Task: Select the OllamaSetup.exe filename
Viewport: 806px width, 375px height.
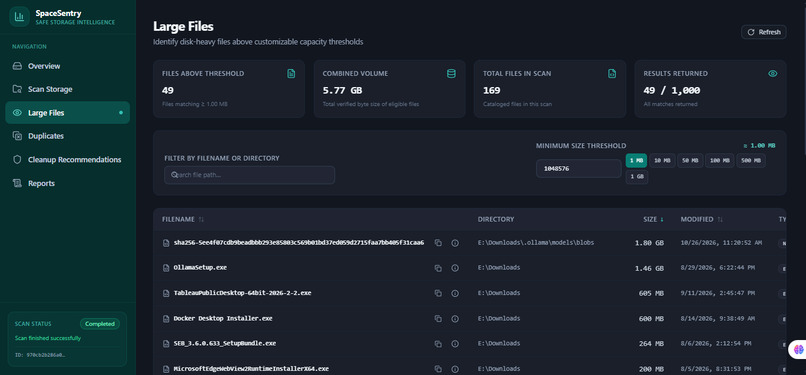Action: (x=200, y=268)
